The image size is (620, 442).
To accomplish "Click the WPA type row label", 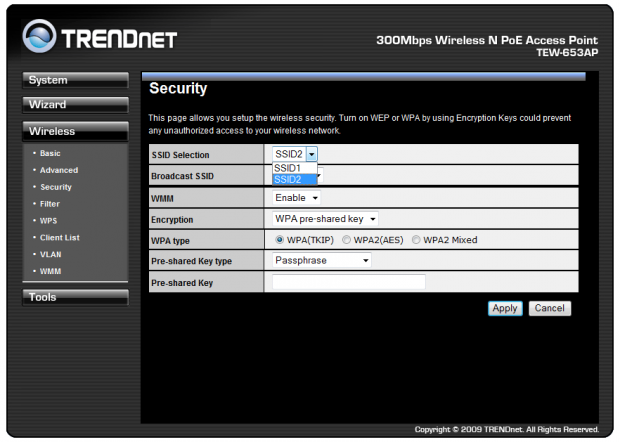I will (x=170, y=241).
